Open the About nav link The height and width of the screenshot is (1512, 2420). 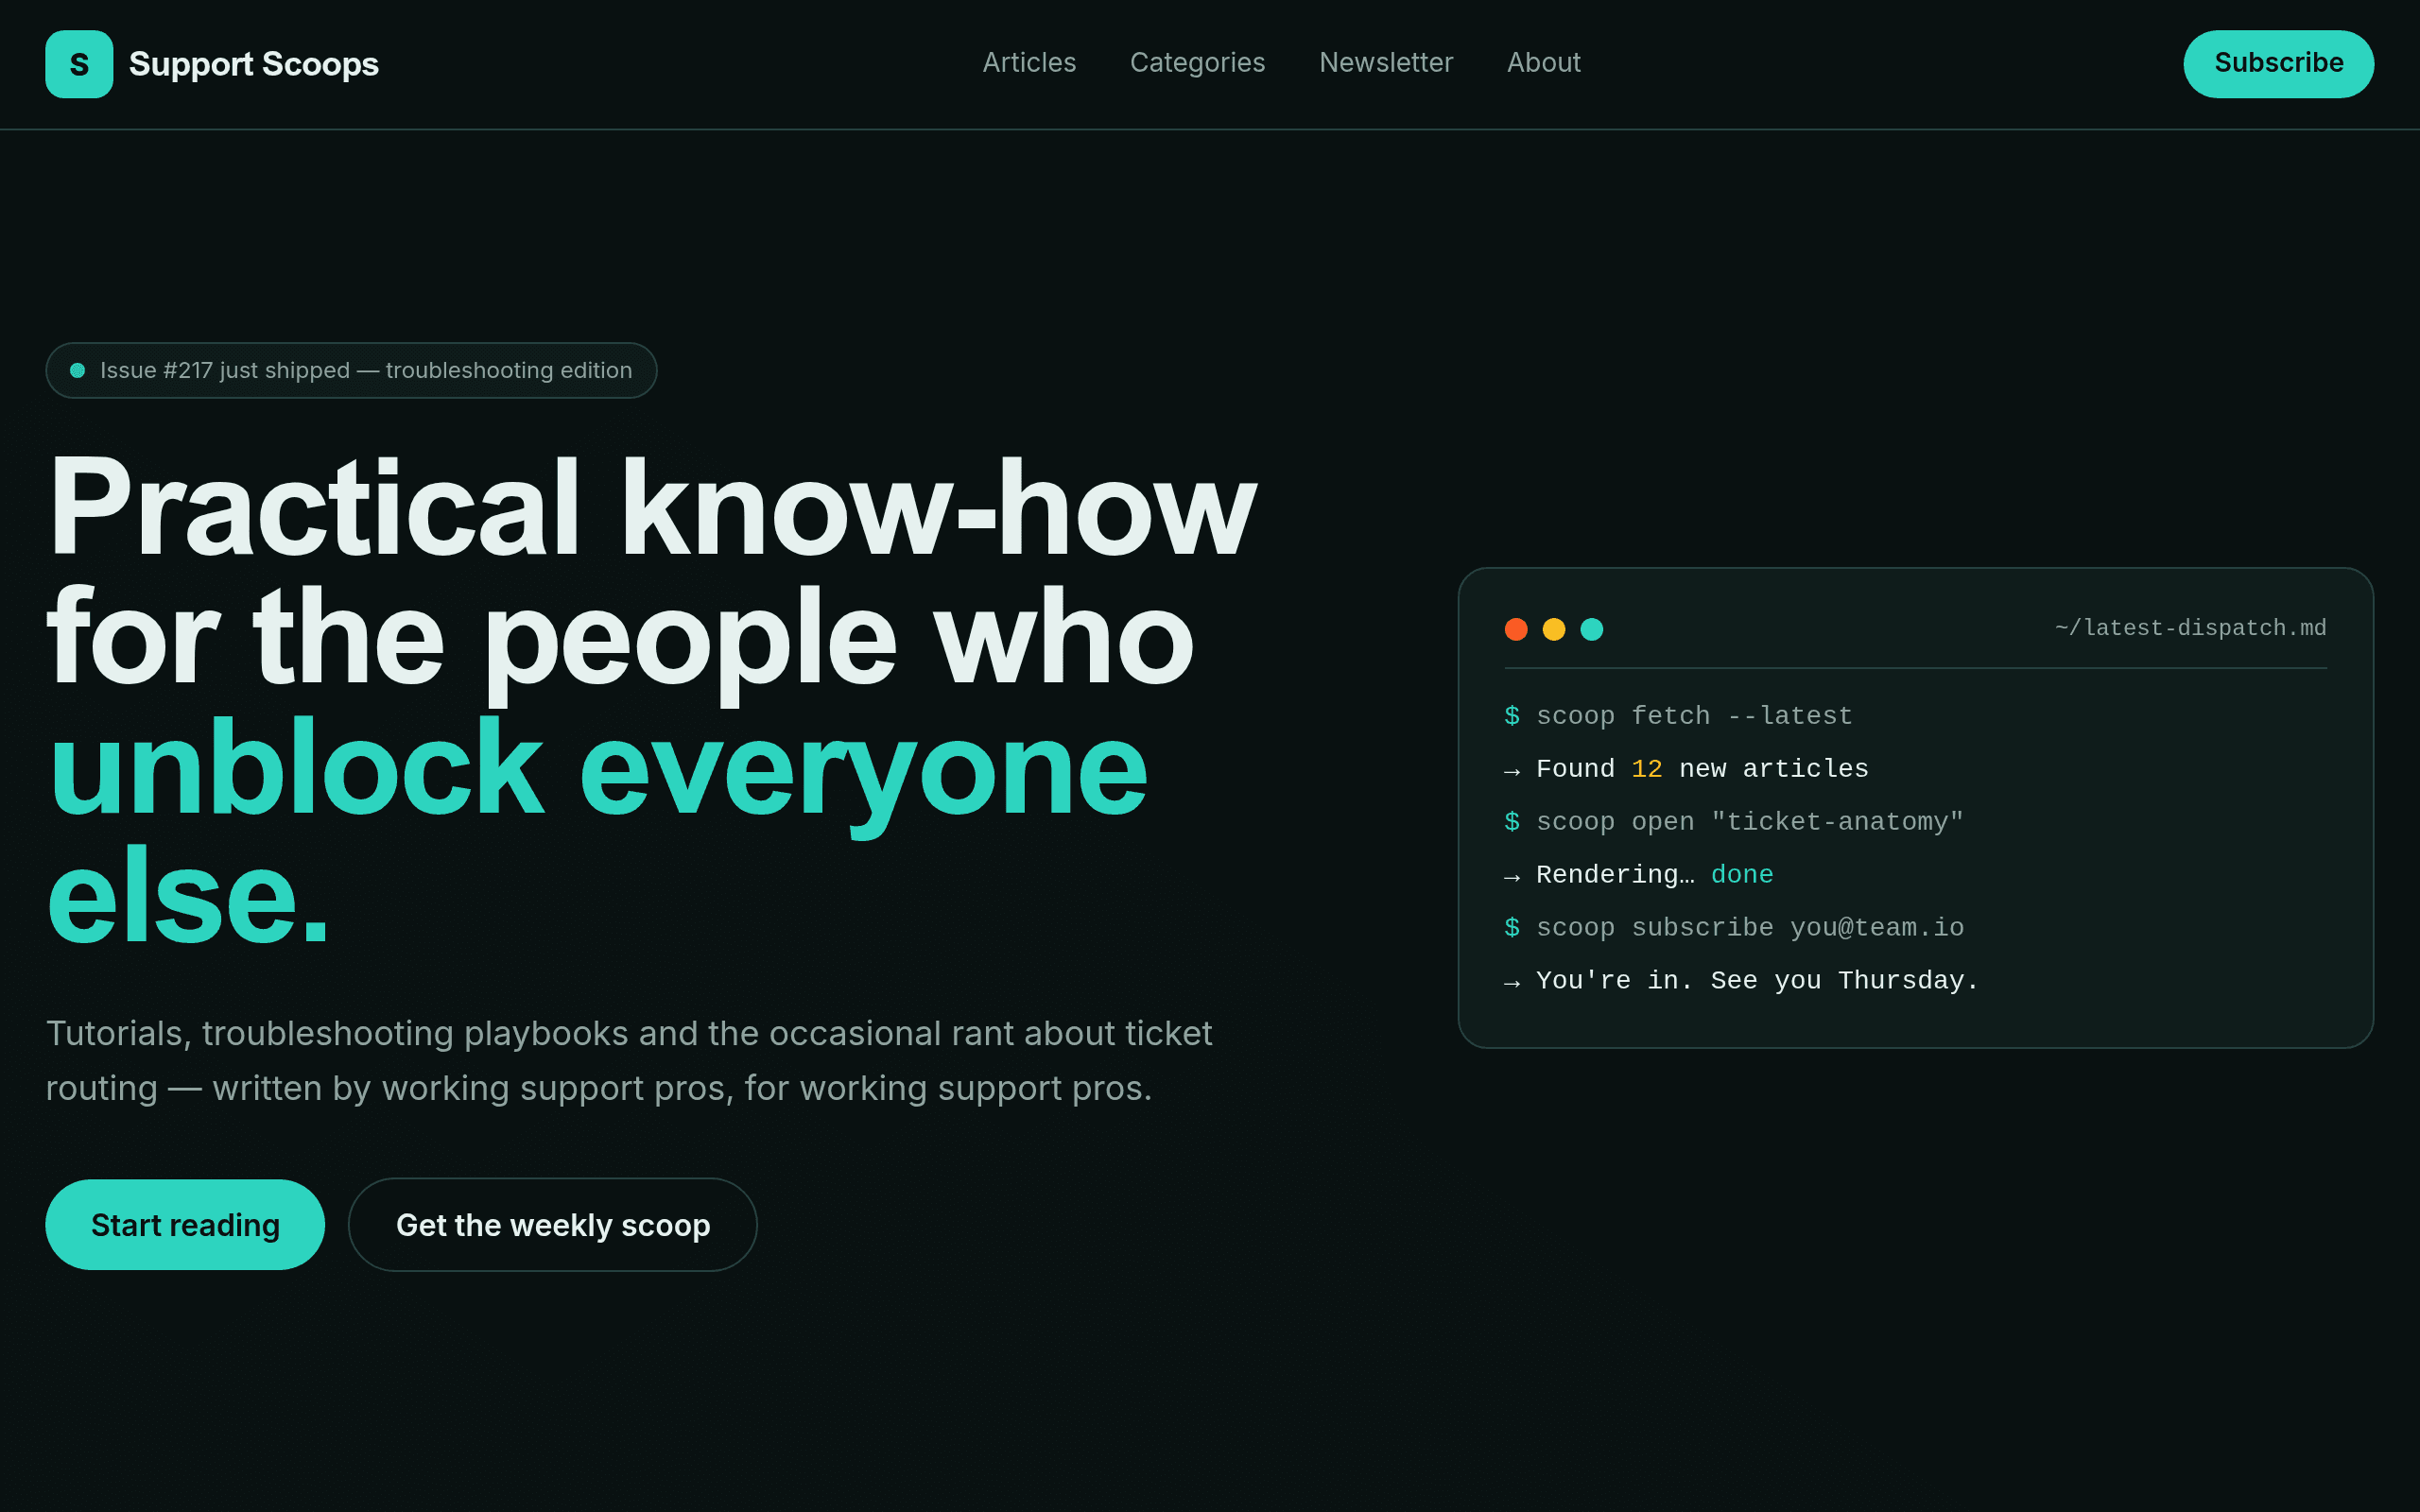[1544, 63]
